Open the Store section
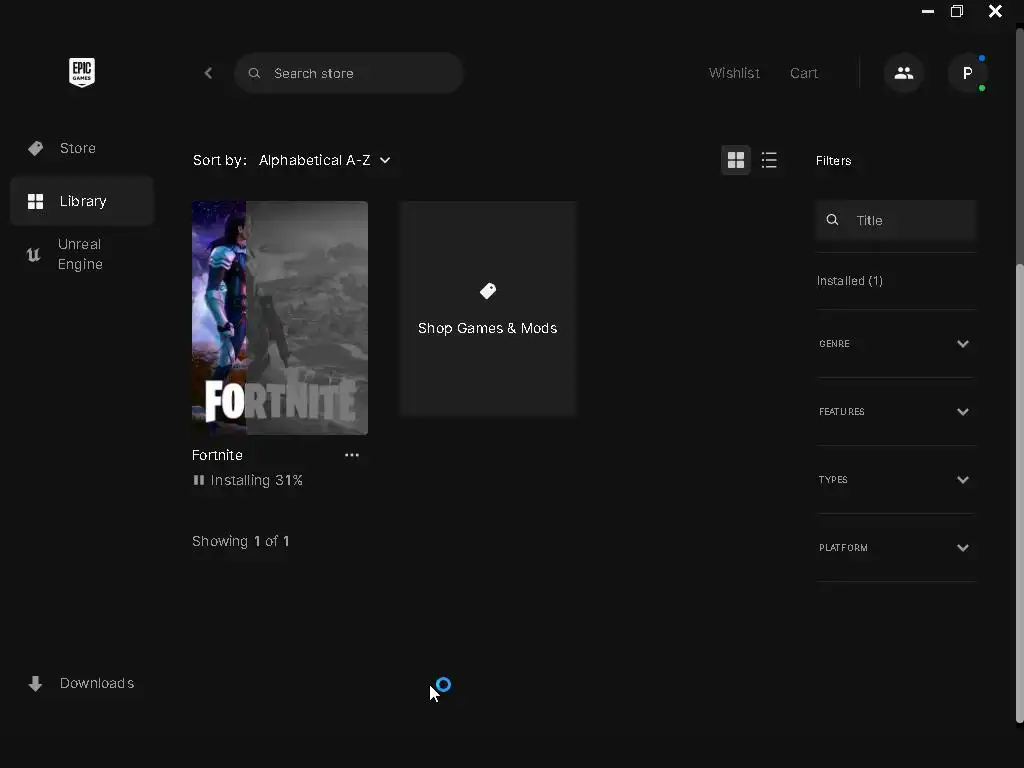 82,148
